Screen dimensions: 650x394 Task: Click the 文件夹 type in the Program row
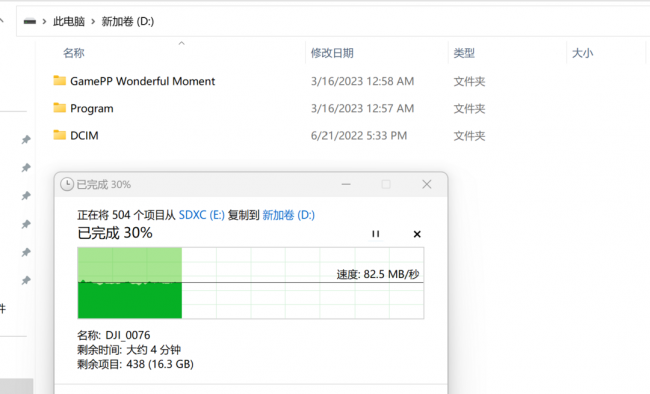click(x=469, y=108)
